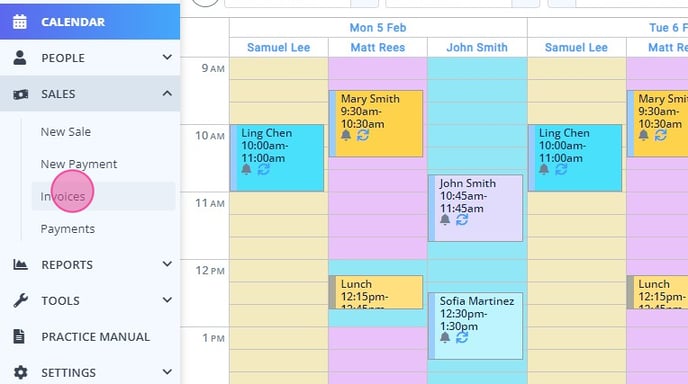Viewport: 688px width, 384px height.
Task: Open New Payment under Sales
Action: tap(79, 164)
